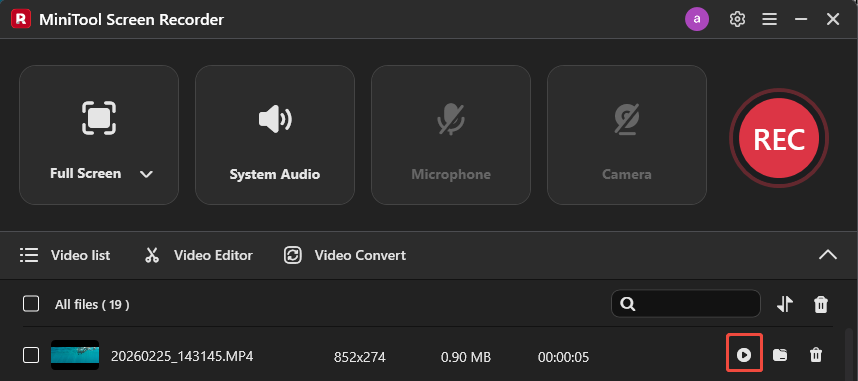Toggle System Audio recording
This screenshot has height=381, width=858.
[x=275, y=135]
